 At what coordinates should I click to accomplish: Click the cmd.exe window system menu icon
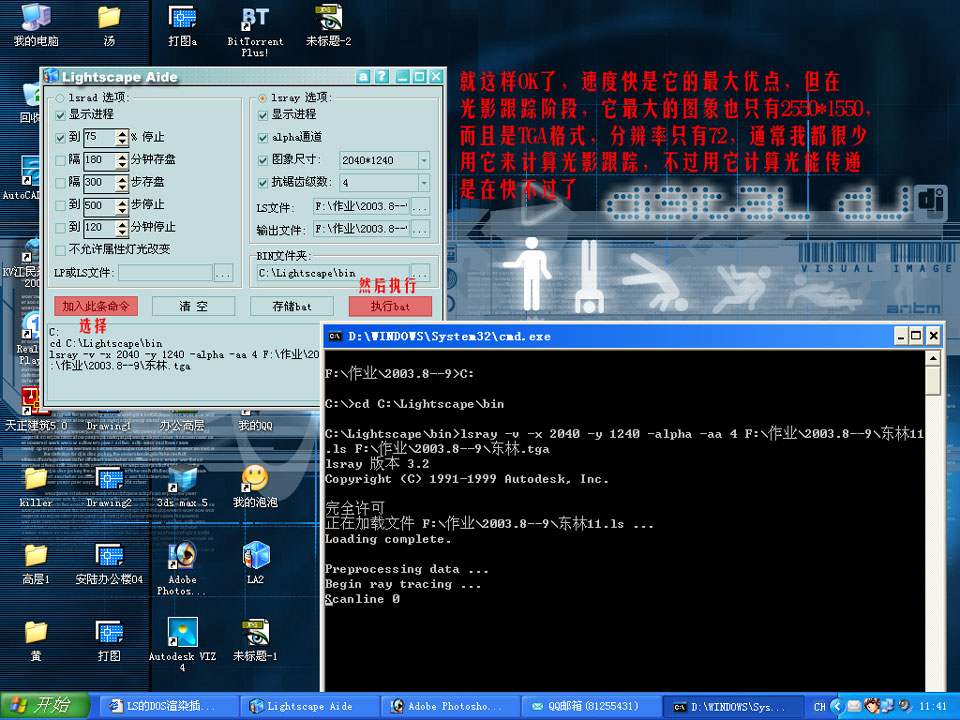pyautogui.click(x=335, y=336)
